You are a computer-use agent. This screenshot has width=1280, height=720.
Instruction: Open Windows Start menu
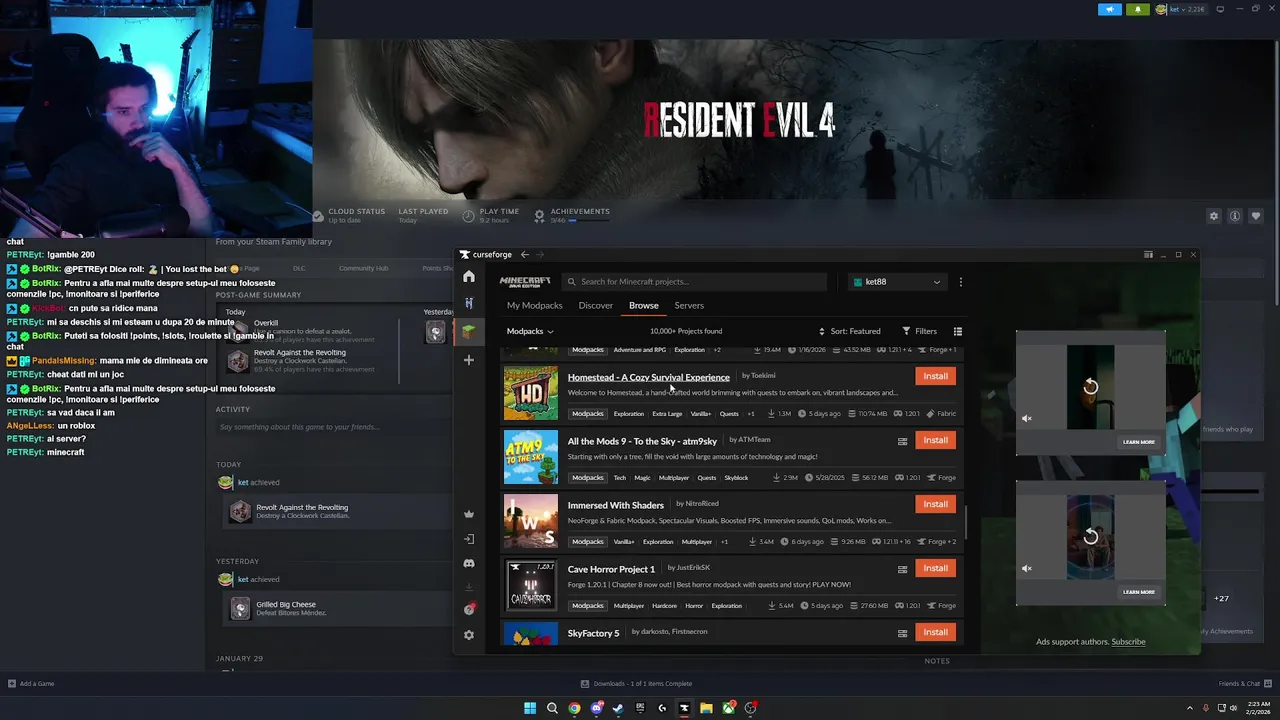[x=530, y=708]
